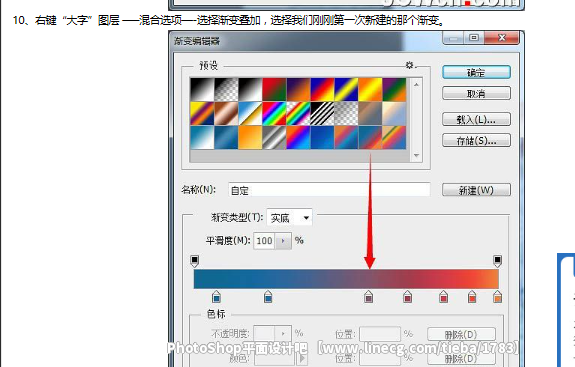Open the presets gear menu
Screen dimensions: 575x367
pos(410,65)
